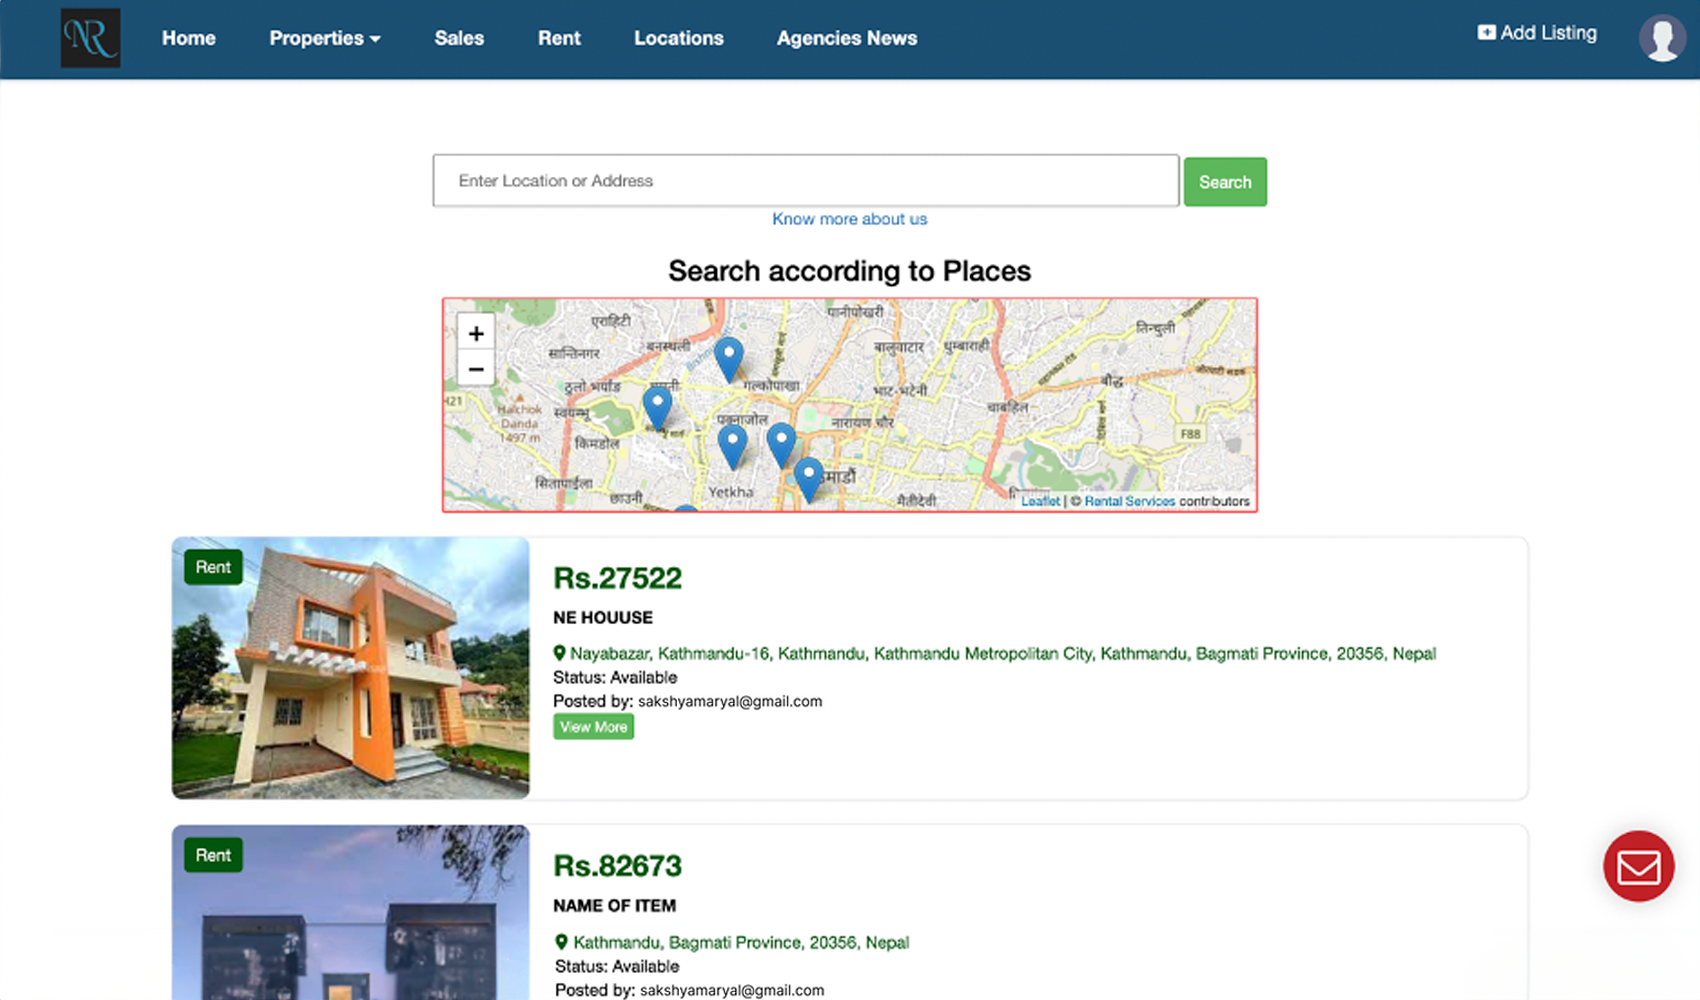
Task: Click the NR site logo
Action: [90, 38]
